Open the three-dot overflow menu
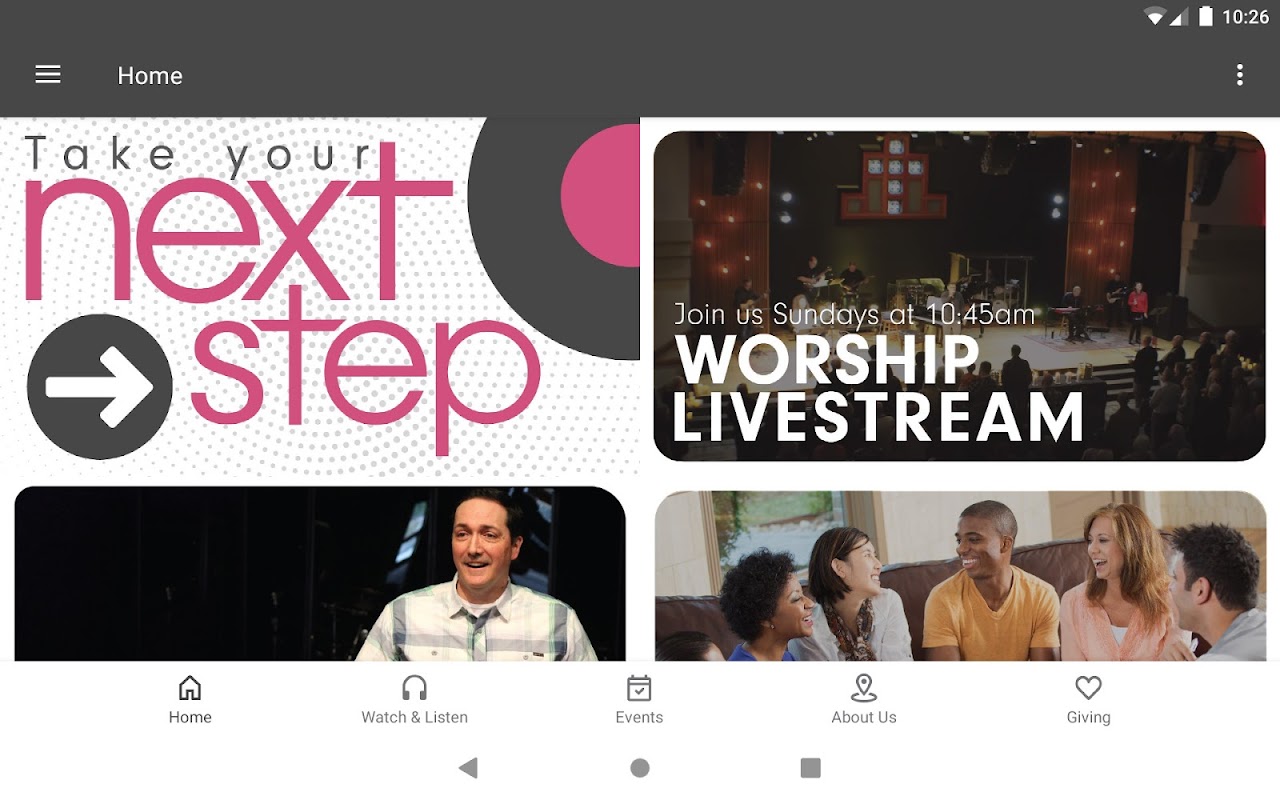The height and width of the screenshot is (800, 1280). tap(1239, 75)
